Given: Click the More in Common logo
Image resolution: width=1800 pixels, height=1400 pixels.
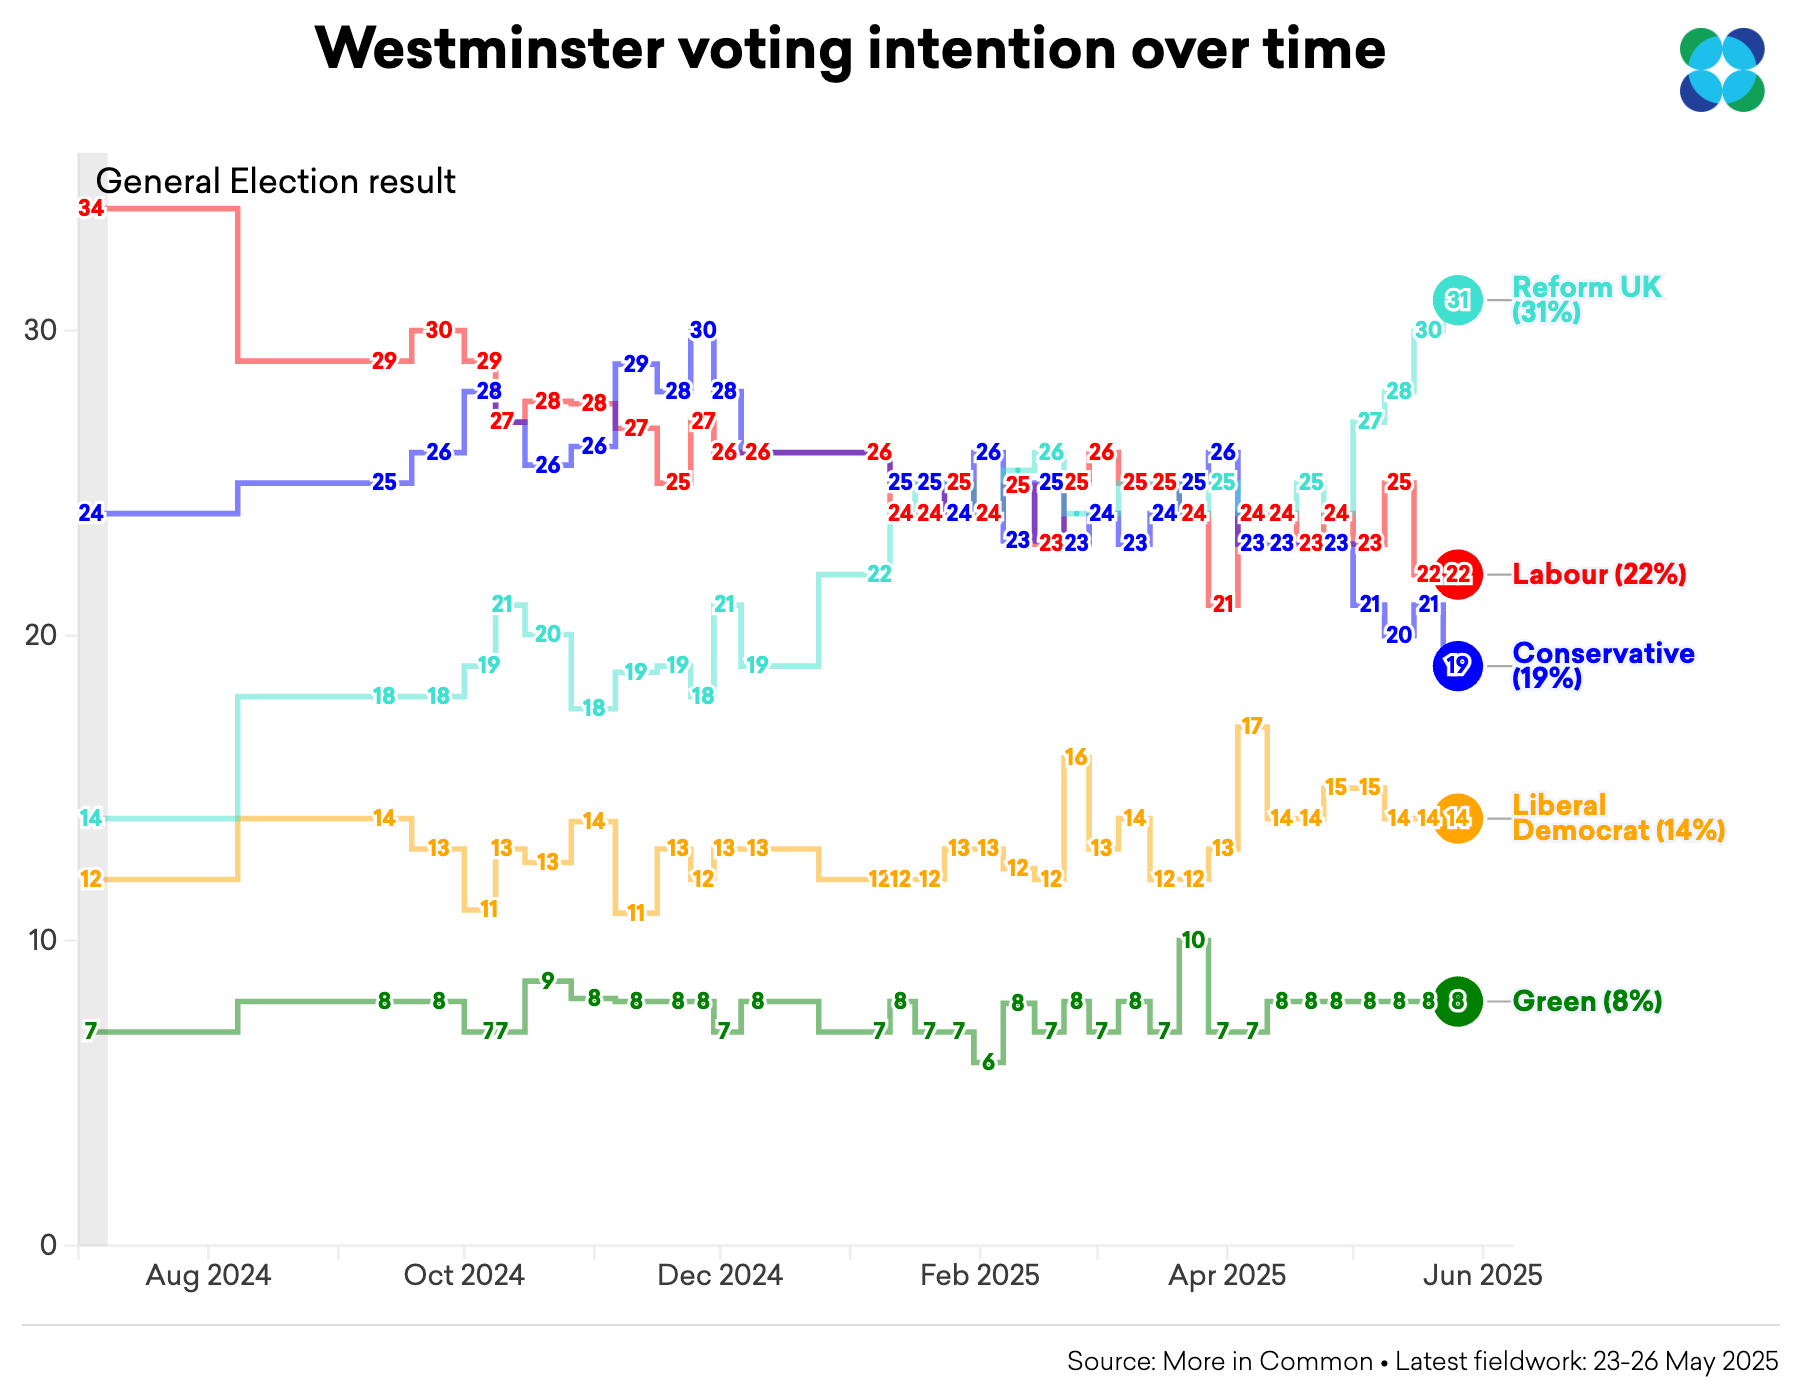Looking at the screenshot, I should (1722, 69).
